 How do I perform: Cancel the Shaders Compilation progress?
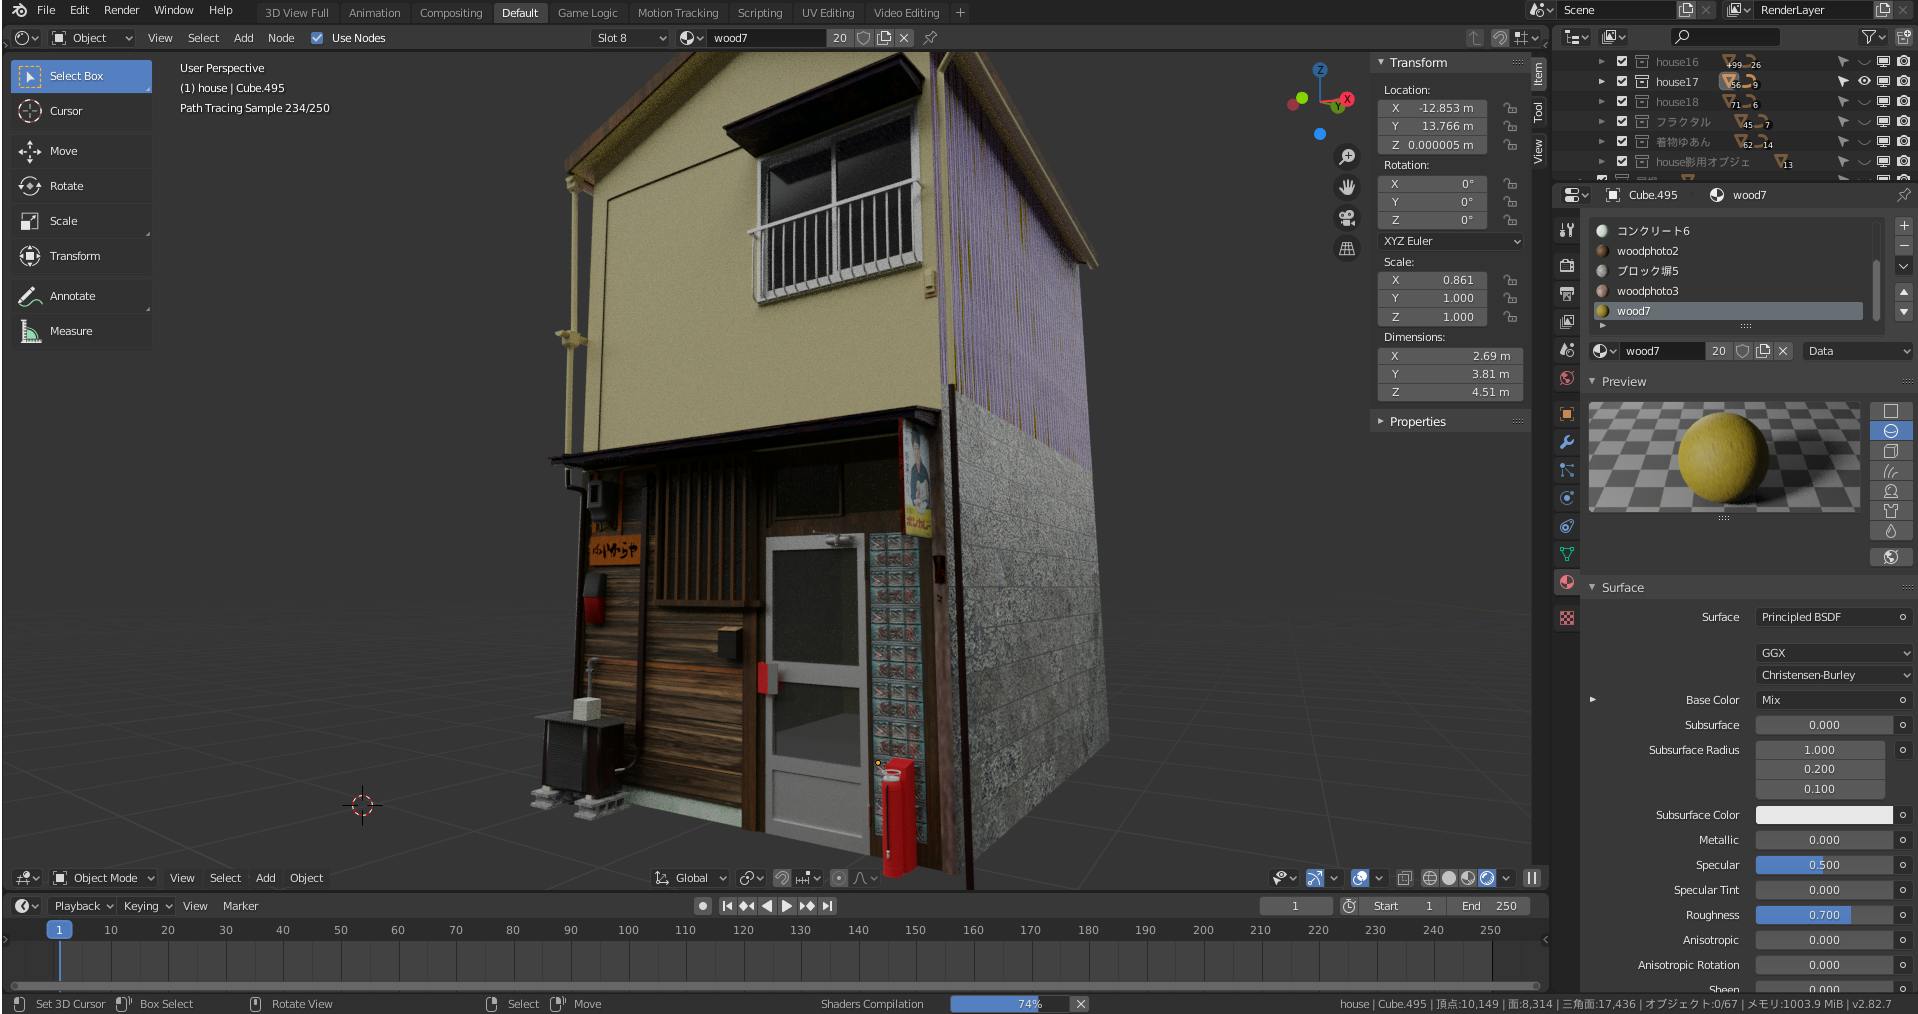pyautogui.click(x=1080, y=1004)
